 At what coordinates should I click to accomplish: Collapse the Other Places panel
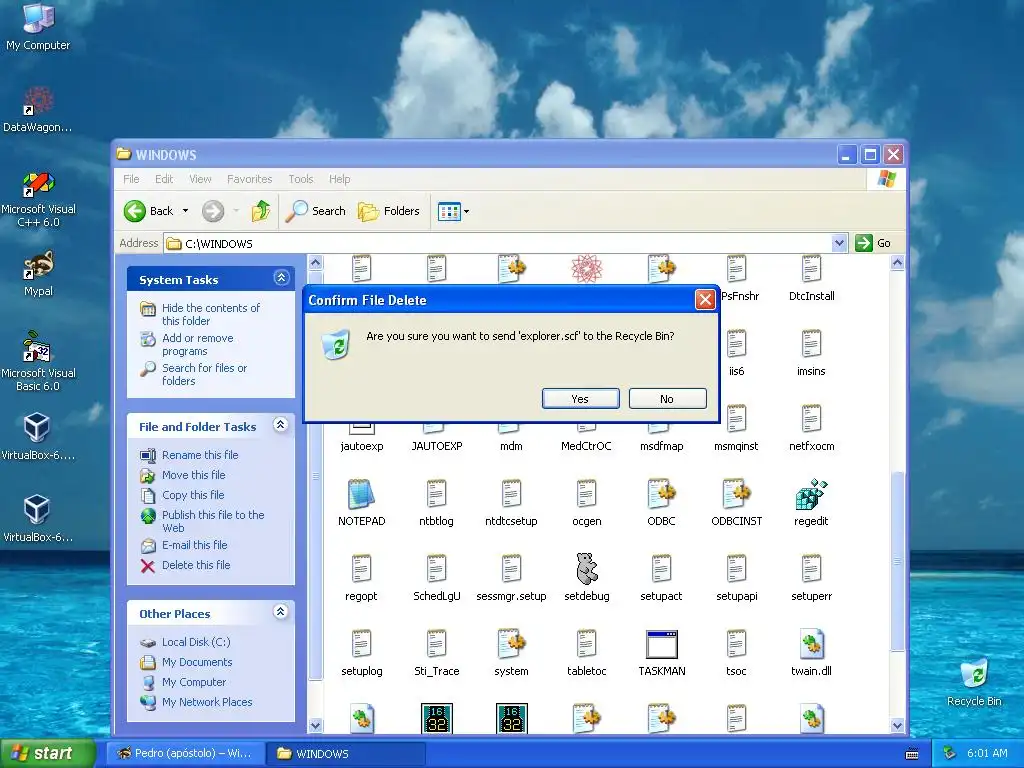tap(281, 612)
